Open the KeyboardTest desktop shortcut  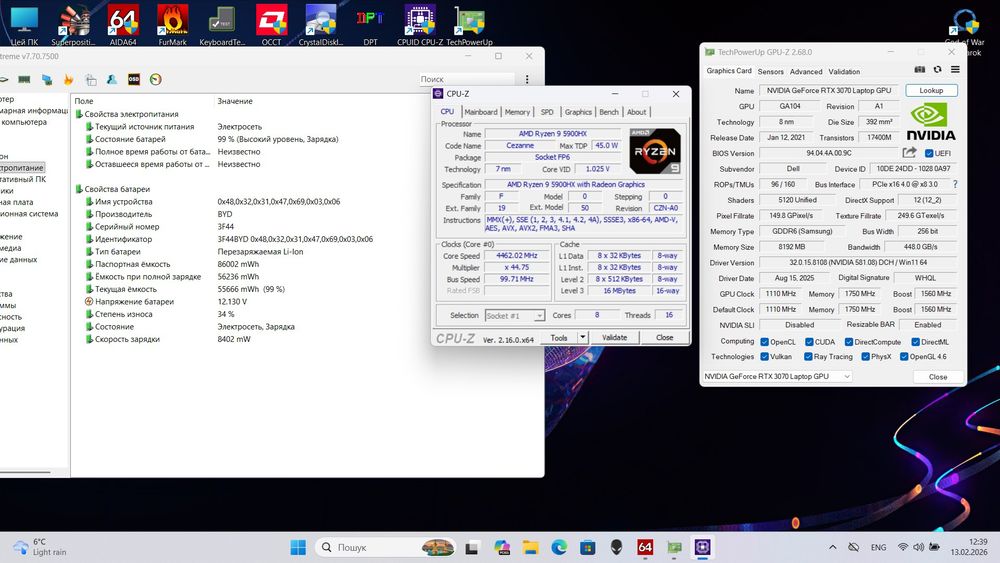(x=222, y=26)
